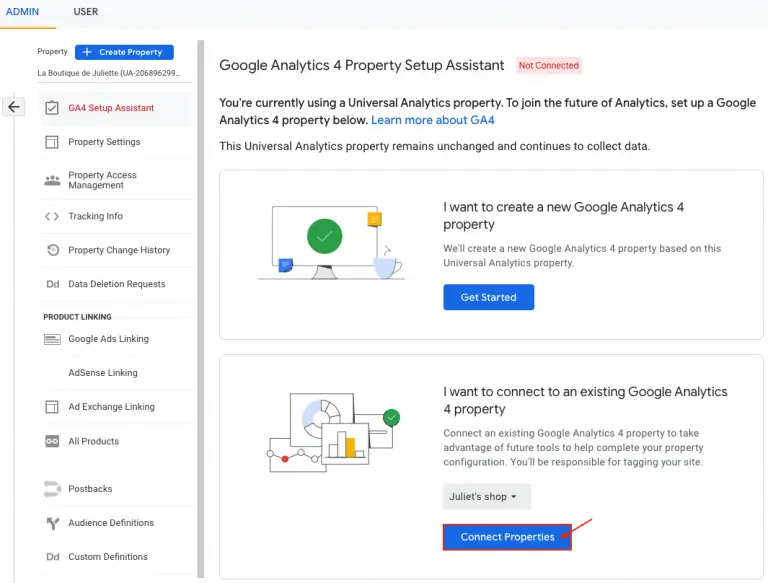Open the Juliet's shop property dropdown
The height and width of the screenshot is (583, 768).
click(487, 497)
